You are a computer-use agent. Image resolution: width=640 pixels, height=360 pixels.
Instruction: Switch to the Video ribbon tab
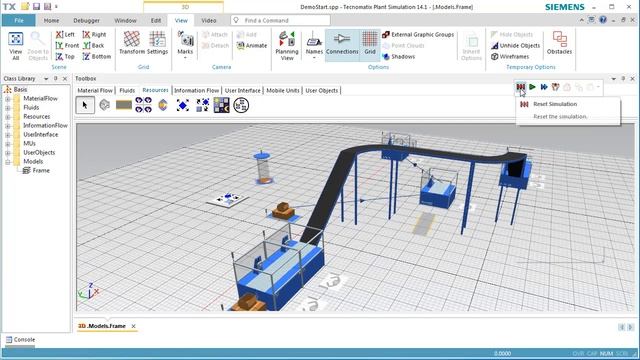tap(209, 20)
